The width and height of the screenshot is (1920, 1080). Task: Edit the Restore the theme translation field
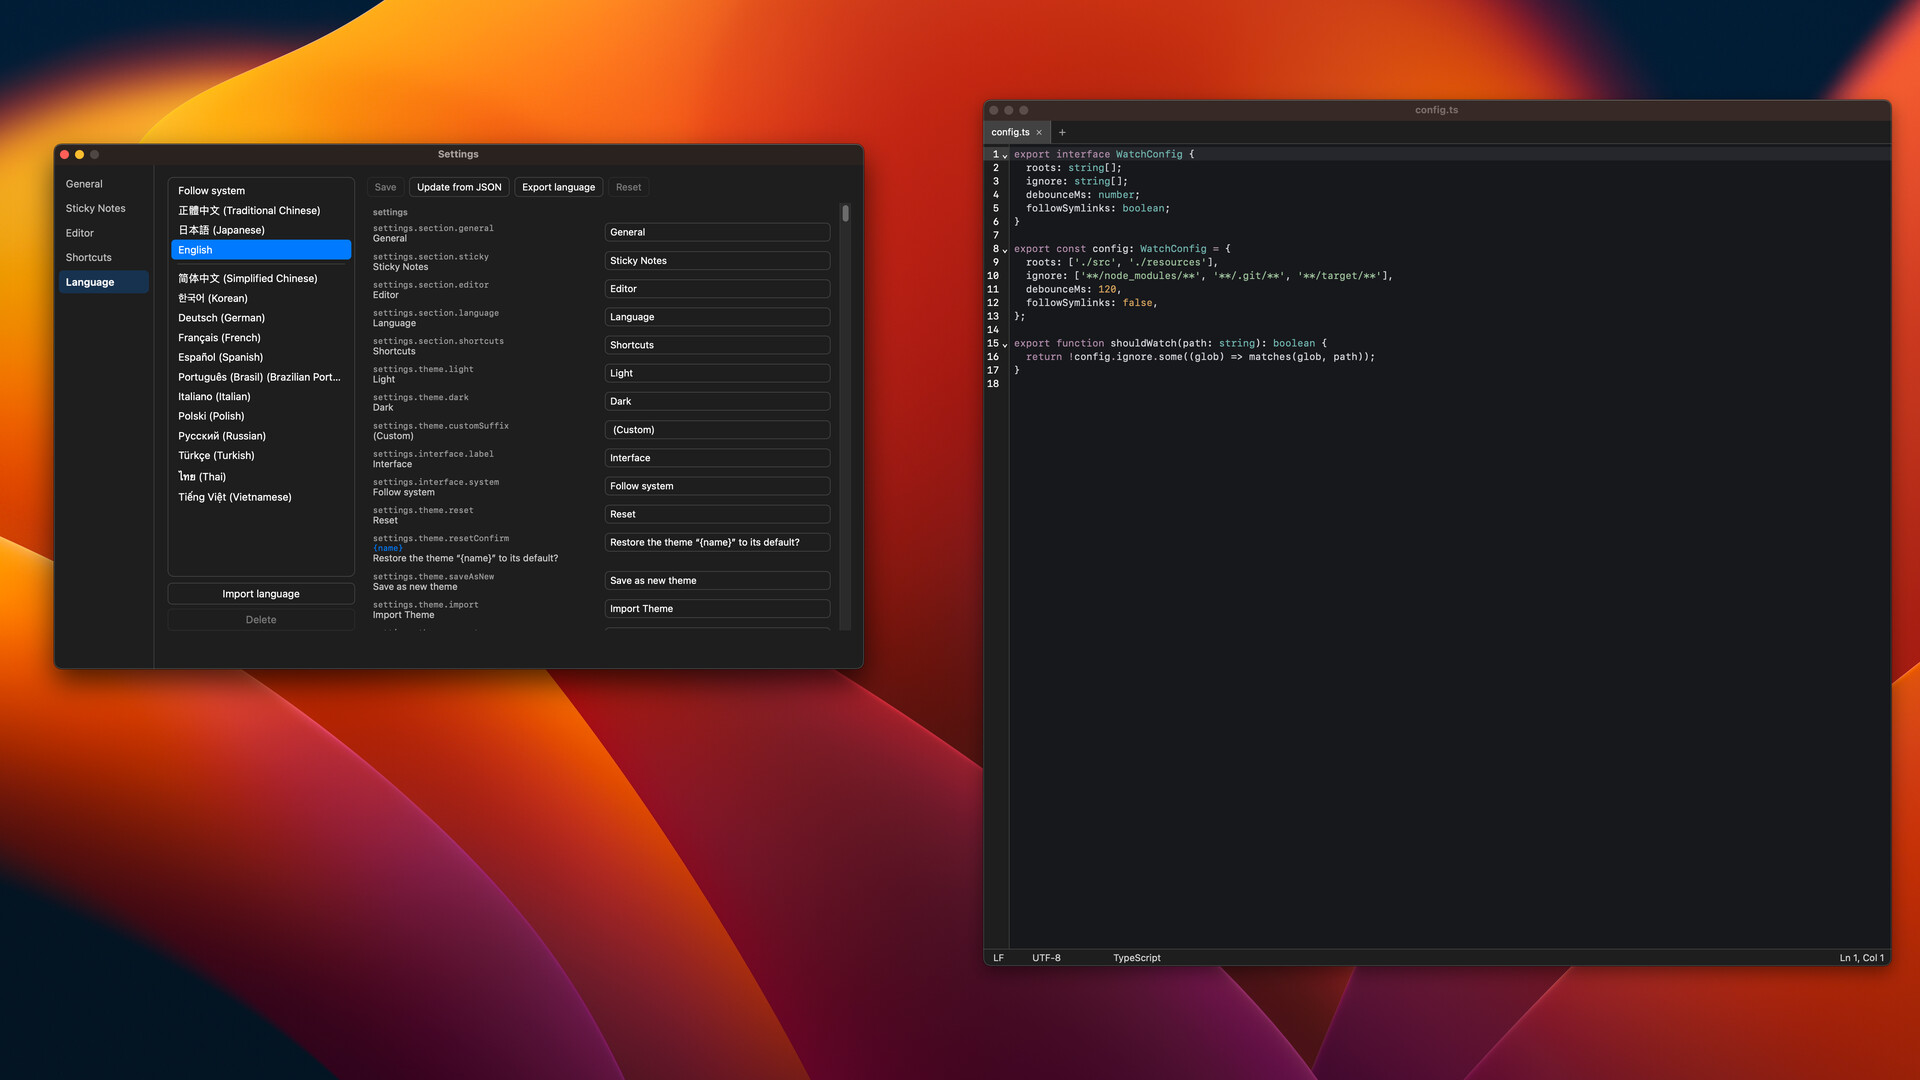coord(717,543)
